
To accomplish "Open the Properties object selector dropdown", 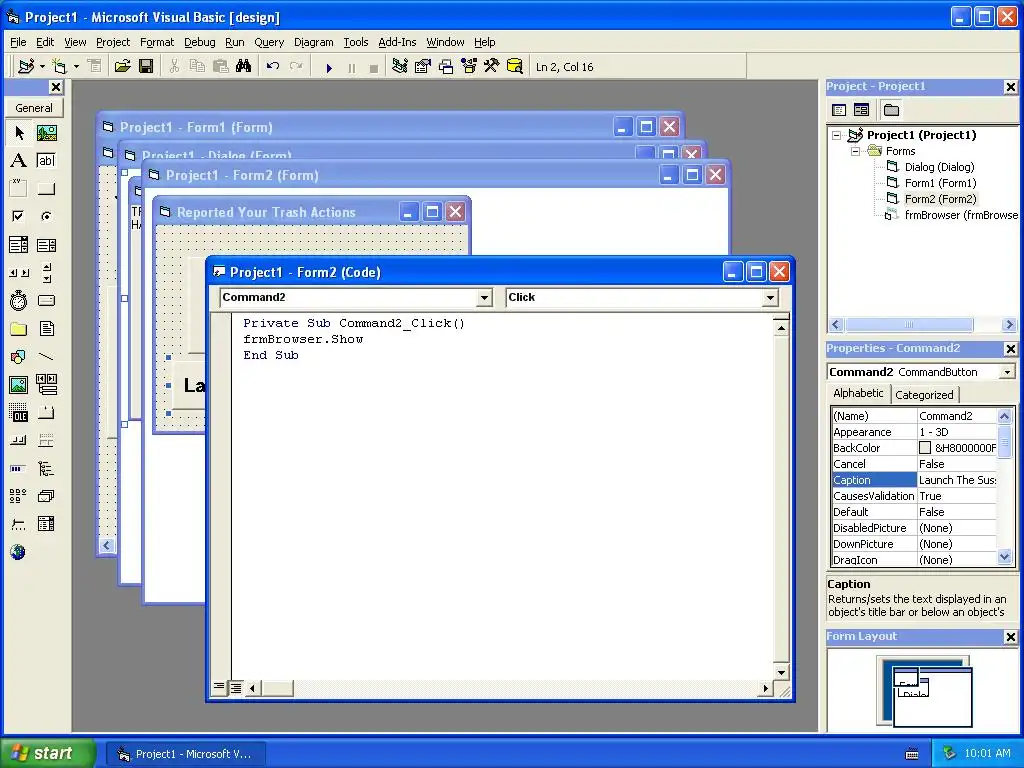I will click(1007, 372).
